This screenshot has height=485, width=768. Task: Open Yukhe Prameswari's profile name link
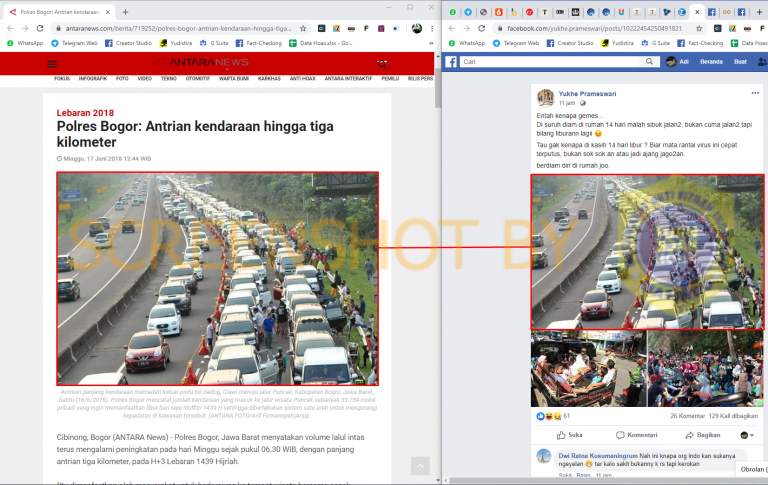coord(587,94)
